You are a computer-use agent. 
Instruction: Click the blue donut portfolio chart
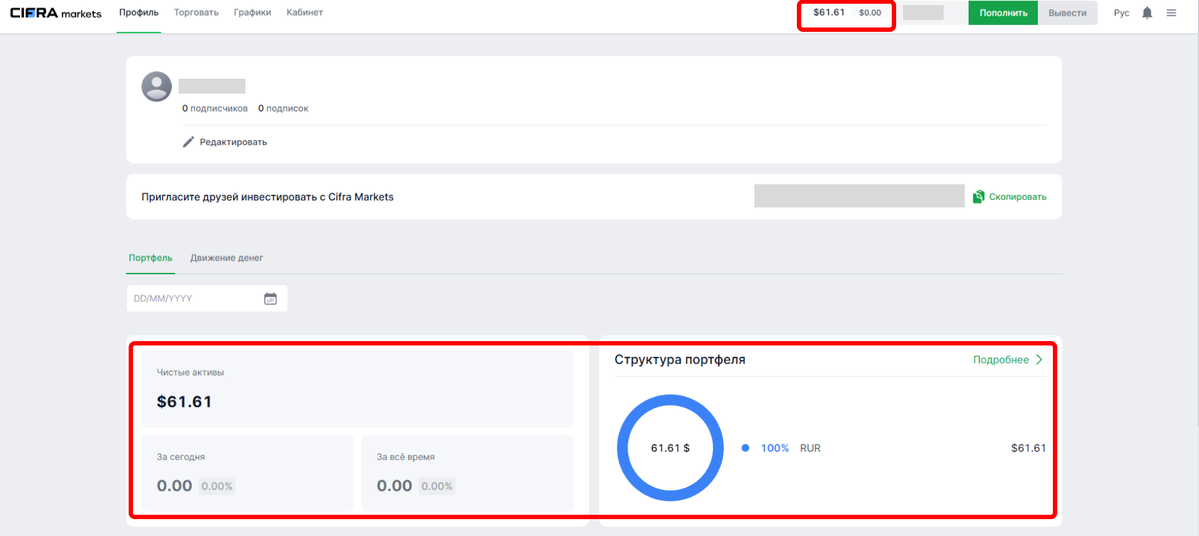[x=670, y=448]
